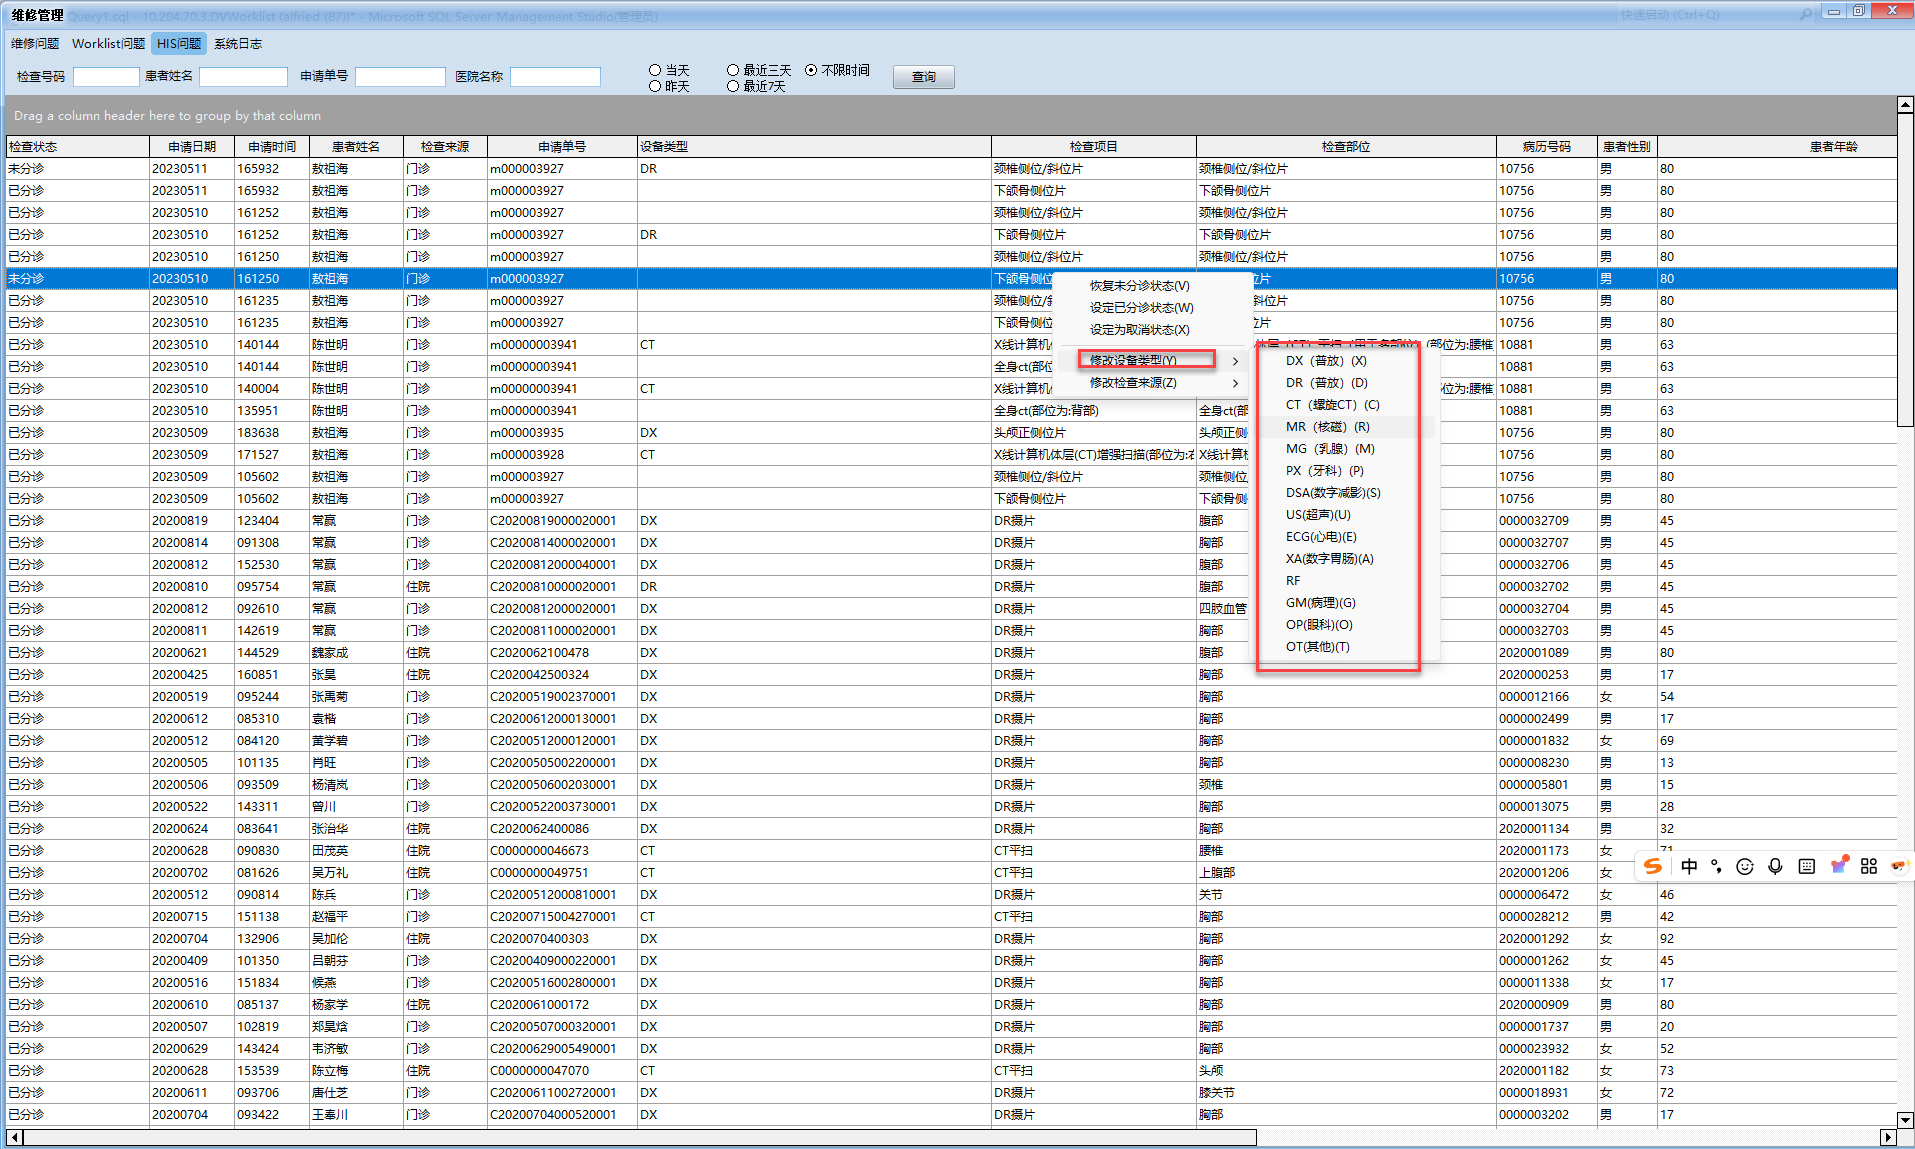Open the IME soft keyboard icon
The image size is (1915, 1149).
point(1806,866)
